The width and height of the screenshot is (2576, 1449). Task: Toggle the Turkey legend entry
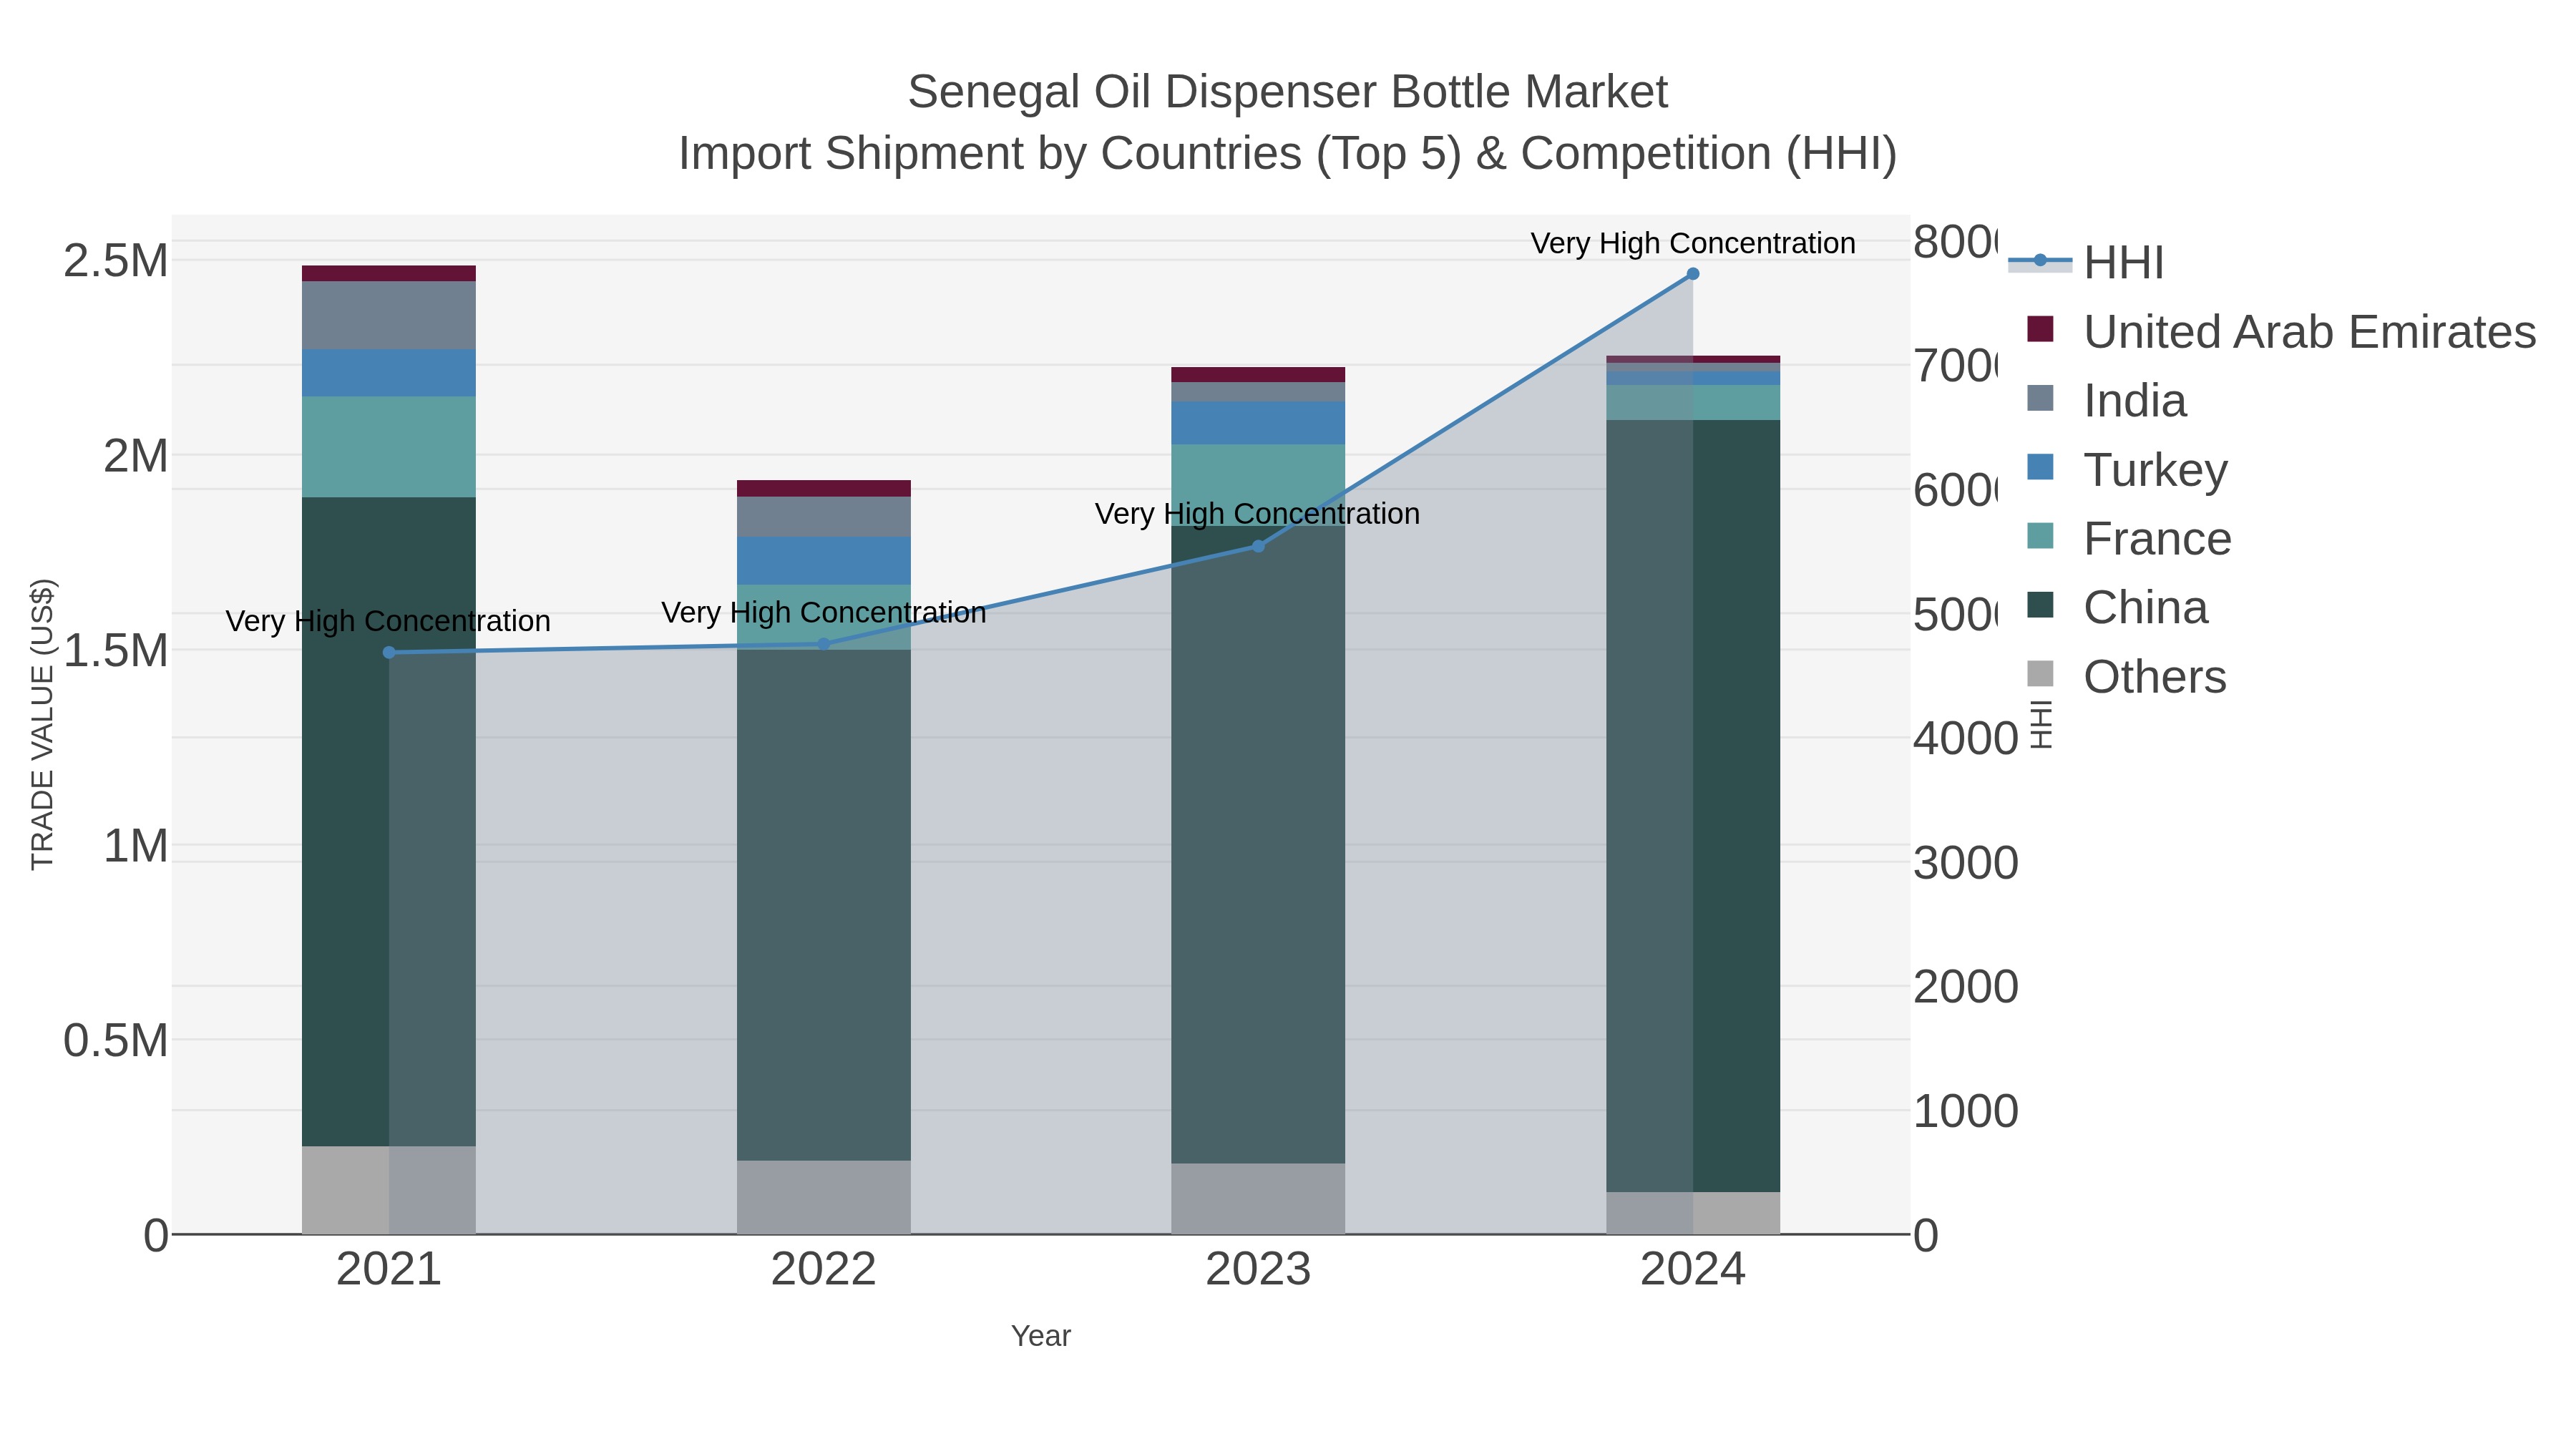[2127, 469]
